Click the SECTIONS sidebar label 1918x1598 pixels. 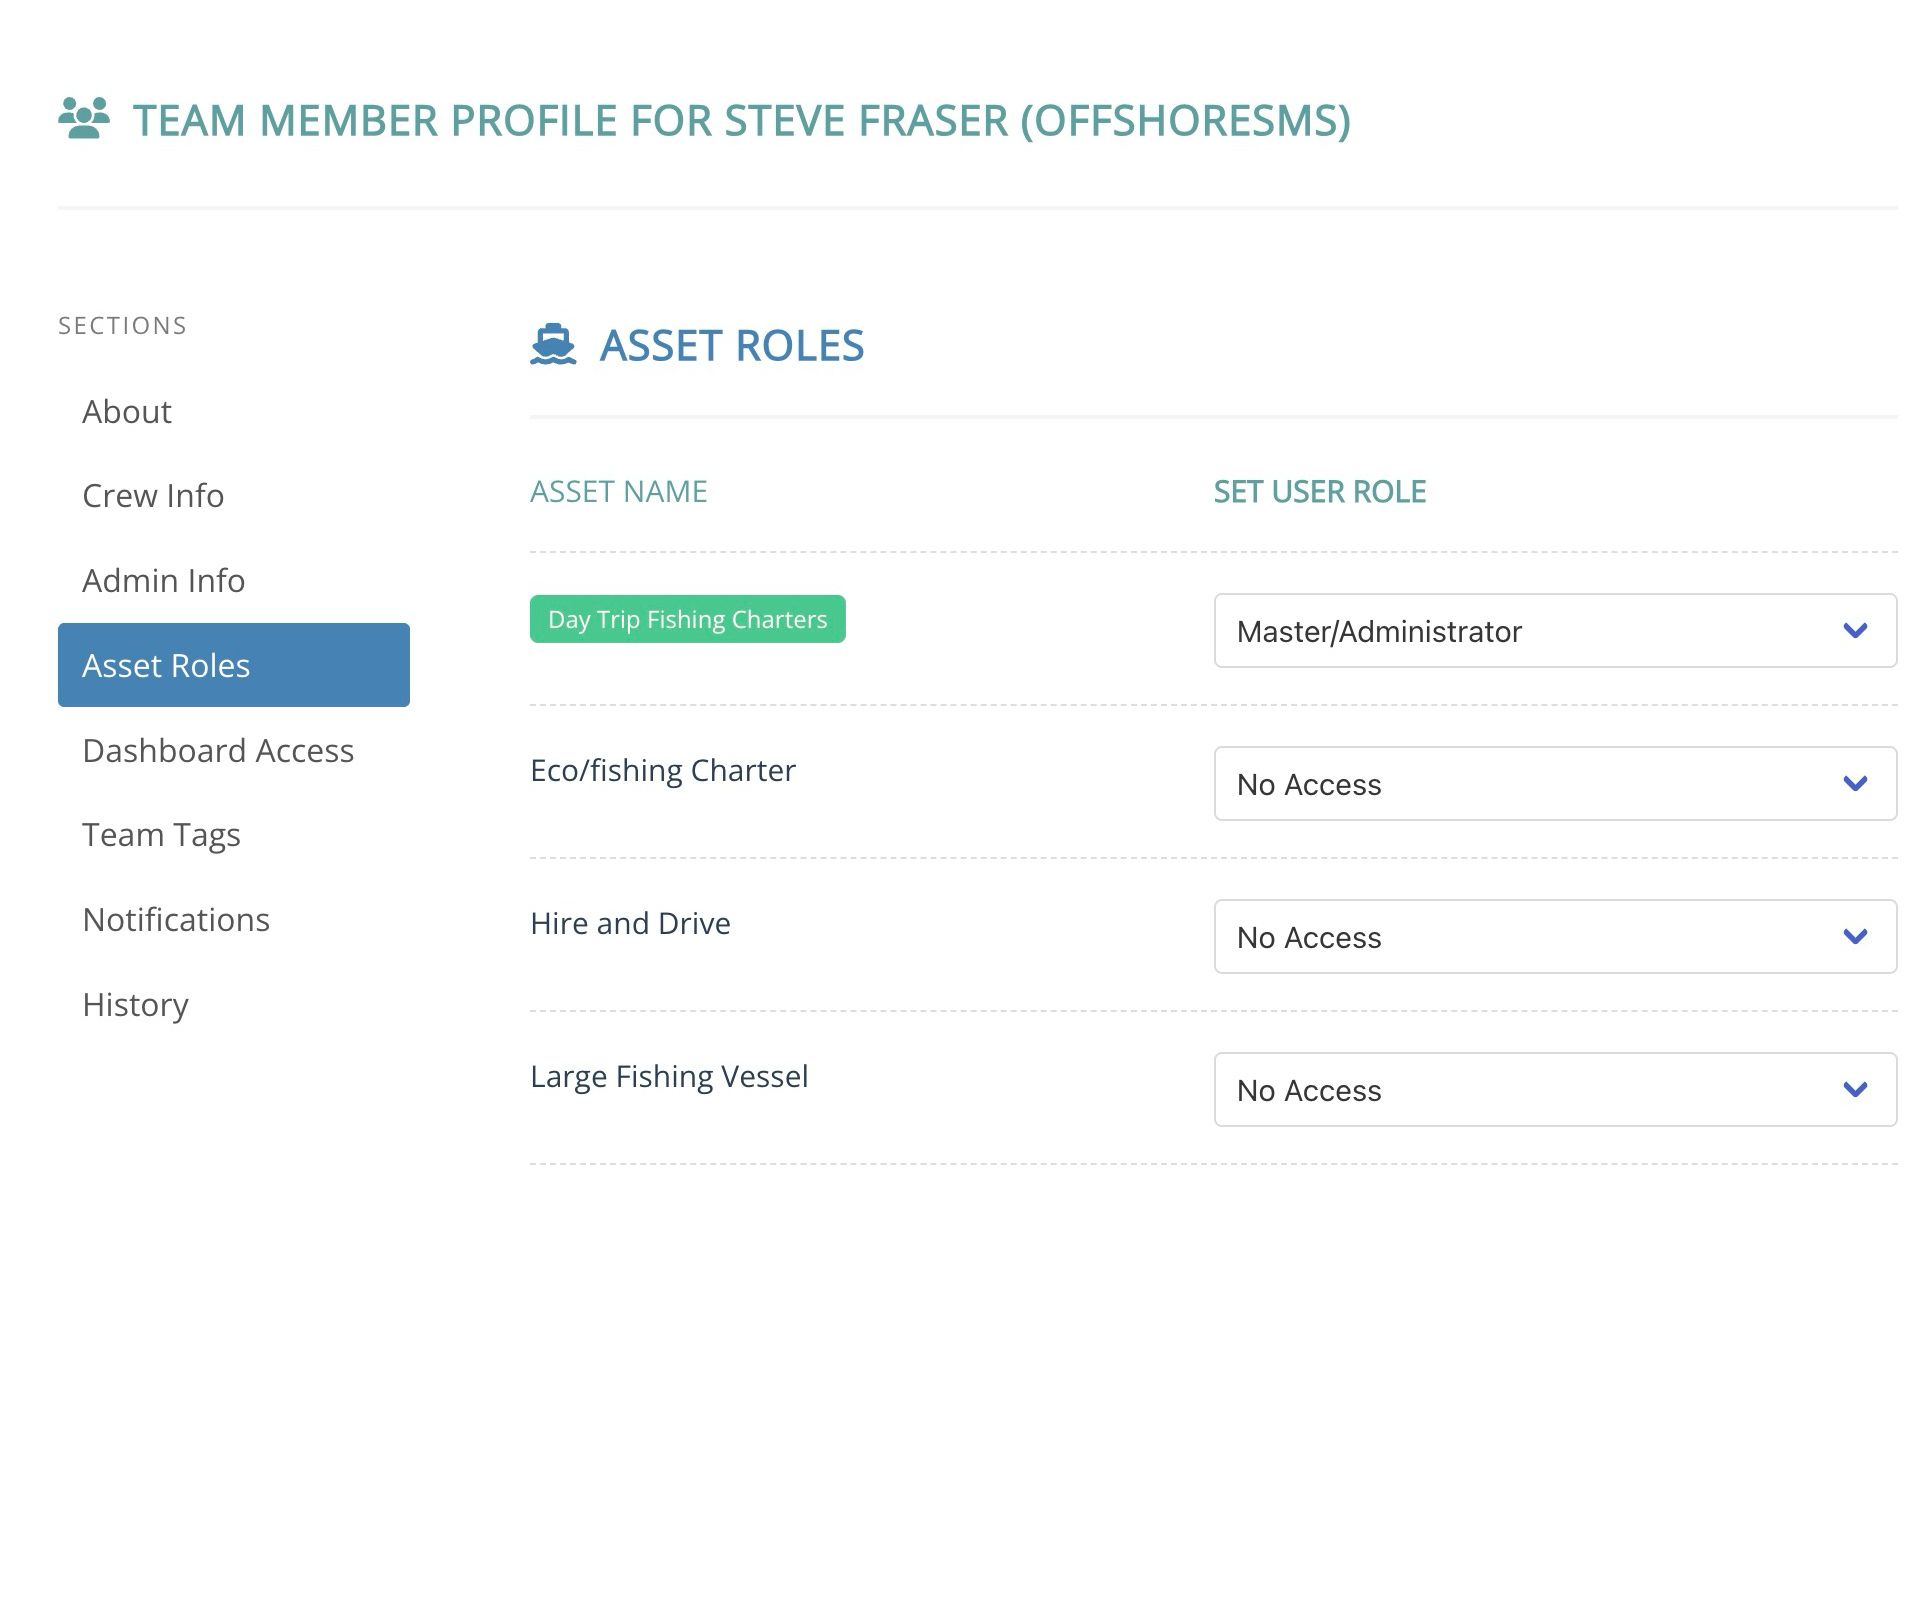[x=123, y=326]
